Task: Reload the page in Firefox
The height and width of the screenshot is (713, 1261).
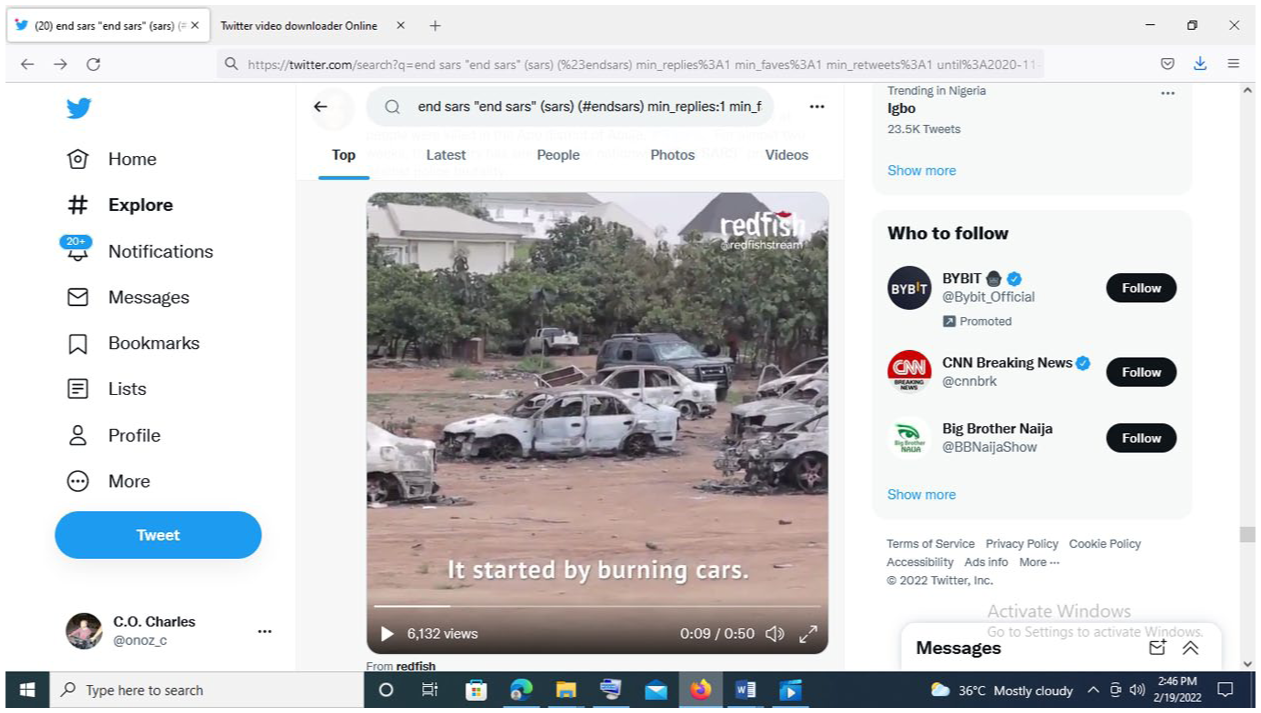Action: [x=93, y=64]
